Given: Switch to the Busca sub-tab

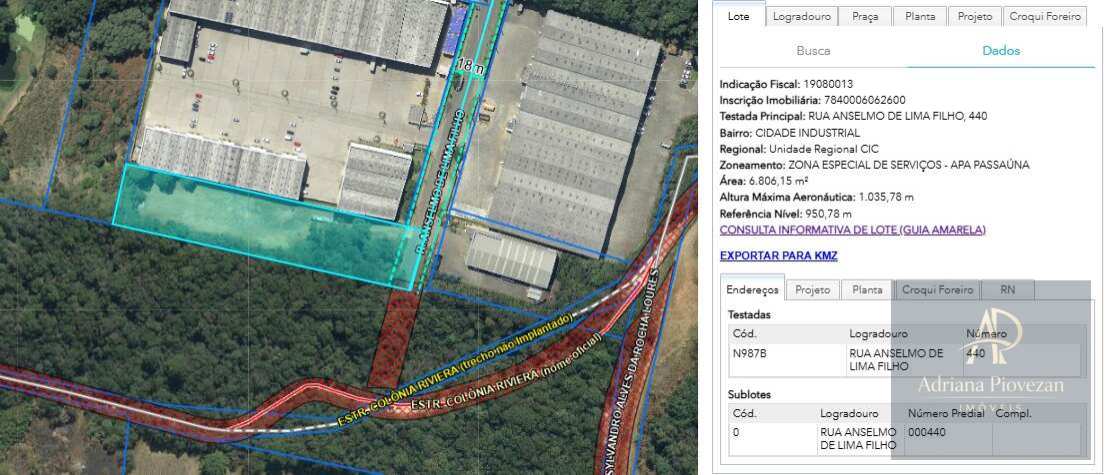Looking at the screenshot, I should coord(813,51).
